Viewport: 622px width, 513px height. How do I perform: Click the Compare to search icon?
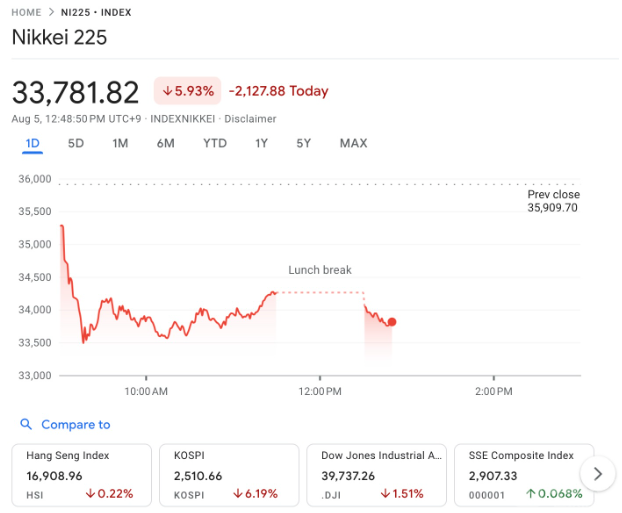click(26, 425)
